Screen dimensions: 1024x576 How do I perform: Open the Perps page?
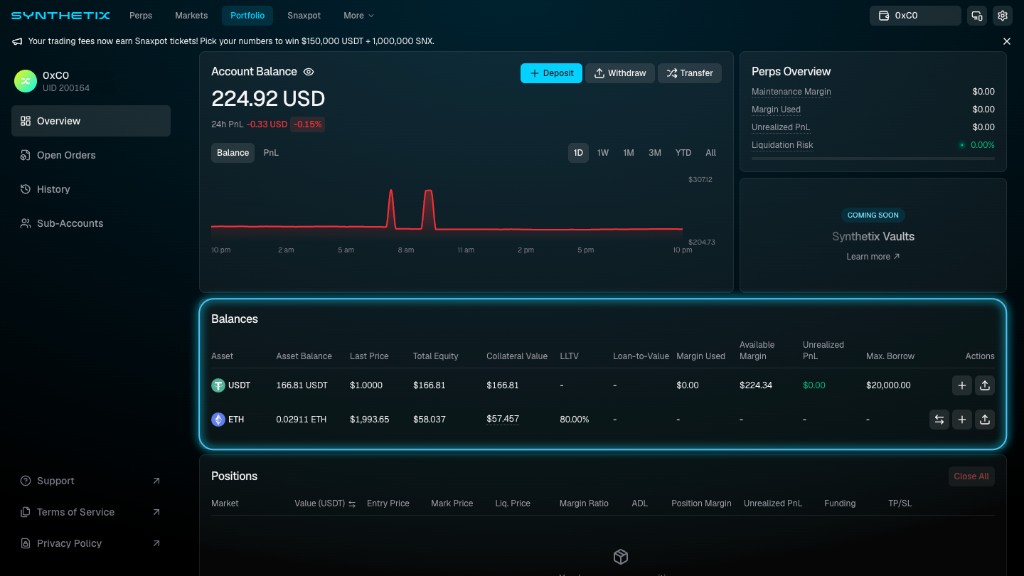coord(140,15)
